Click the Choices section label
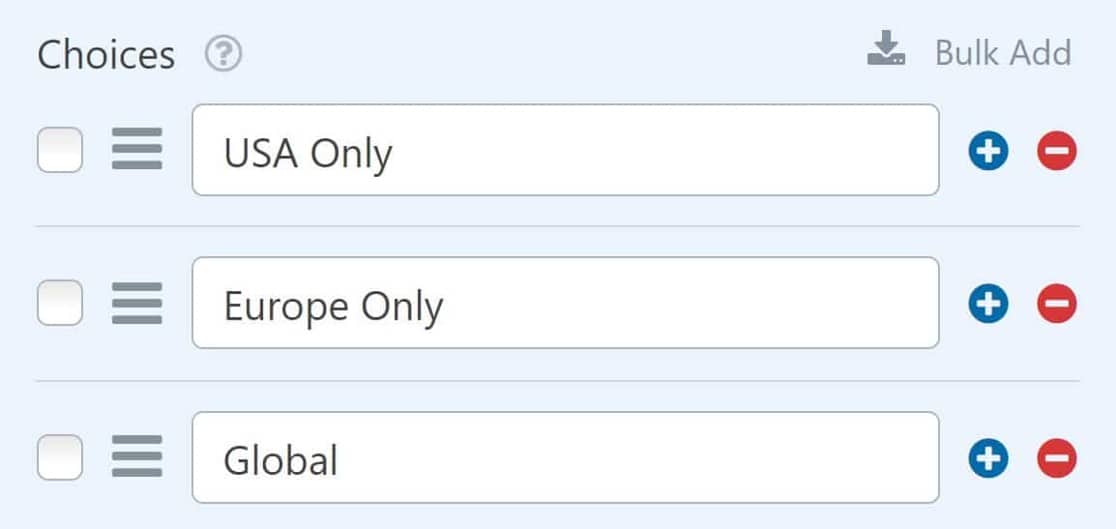1116x529 pixels. [x=106, y=55]
